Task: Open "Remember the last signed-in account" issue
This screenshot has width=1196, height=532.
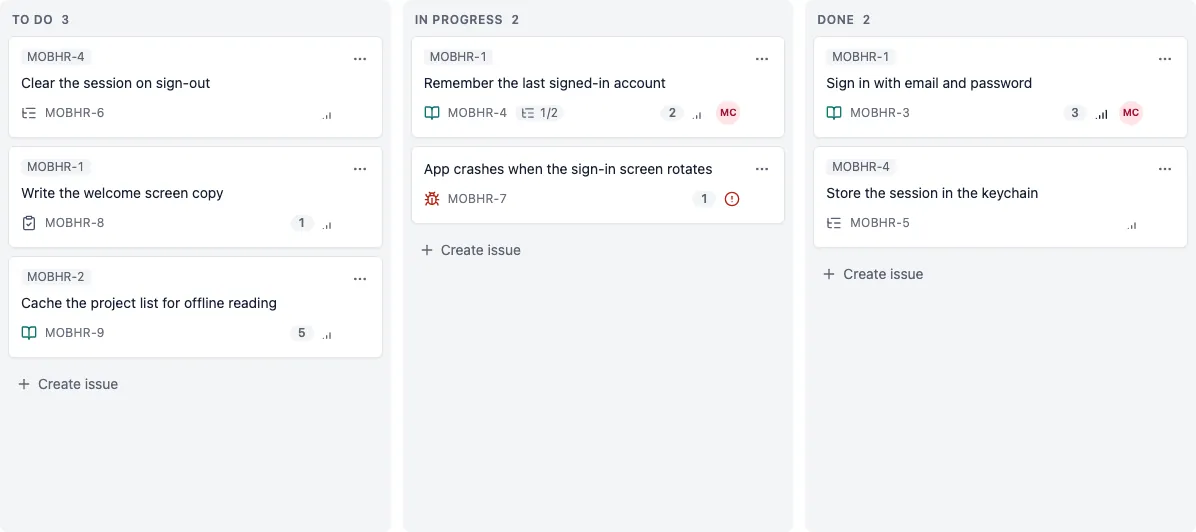Action: (545, 83)
